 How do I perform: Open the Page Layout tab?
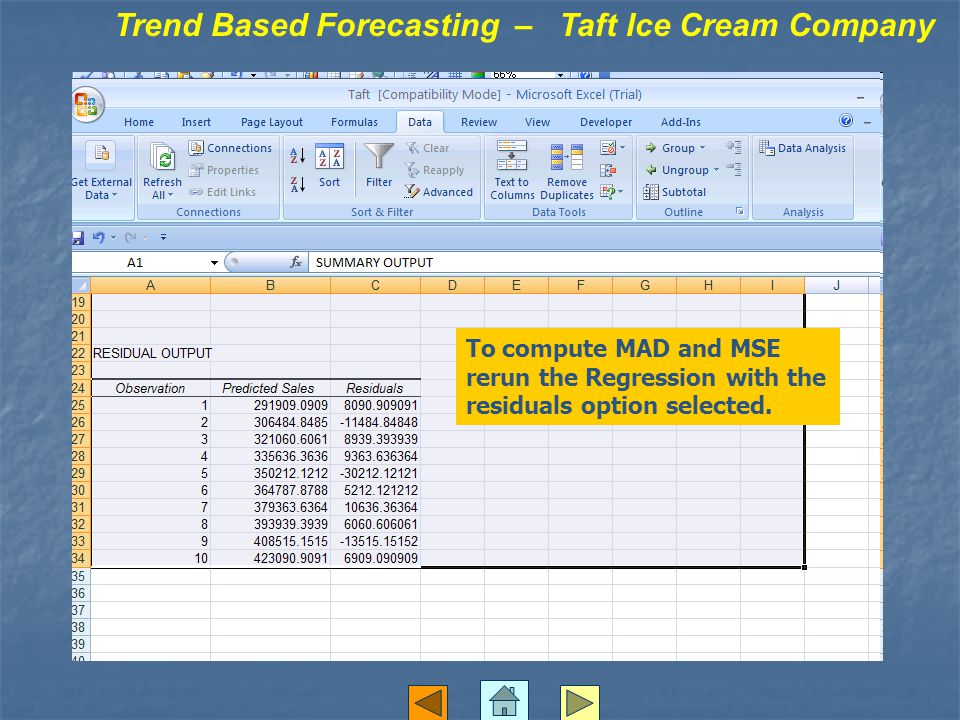tap(272, 122)
